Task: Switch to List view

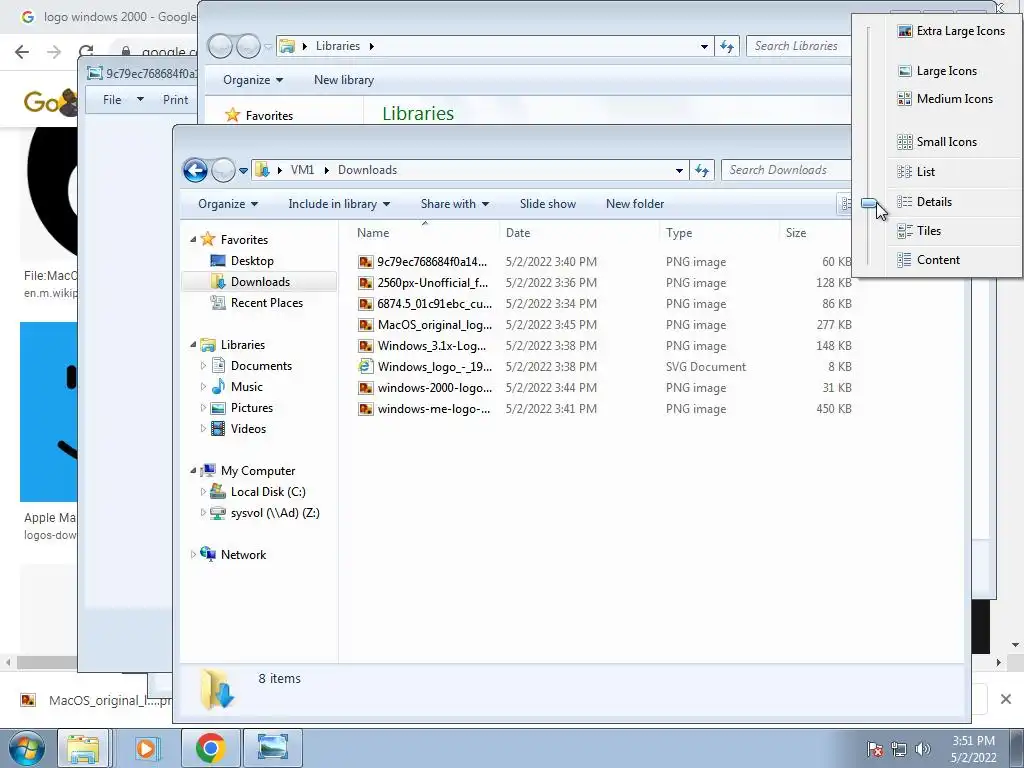Action: [917, 172]
